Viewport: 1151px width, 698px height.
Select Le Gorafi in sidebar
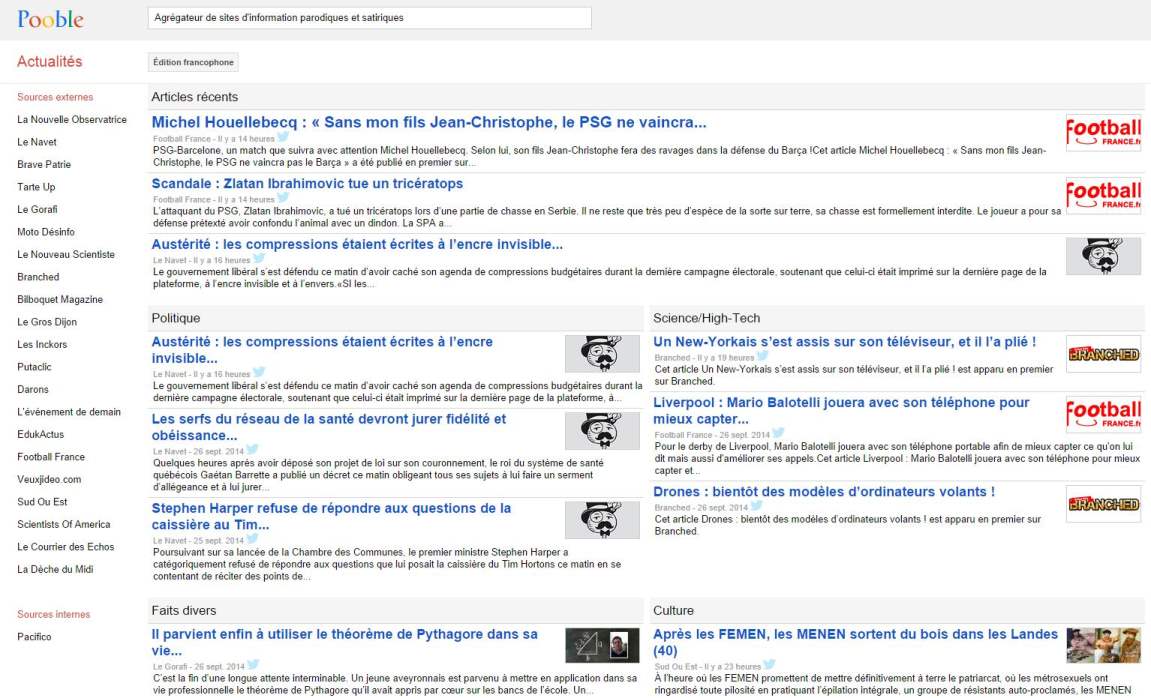coord(37,209)
